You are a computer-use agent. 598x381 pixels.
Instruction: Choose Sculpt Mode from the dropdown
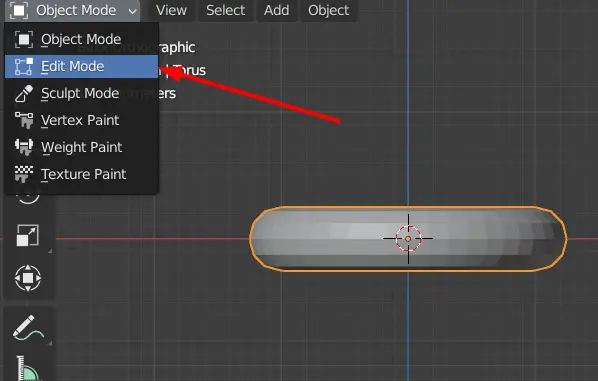tap(81, 93)
